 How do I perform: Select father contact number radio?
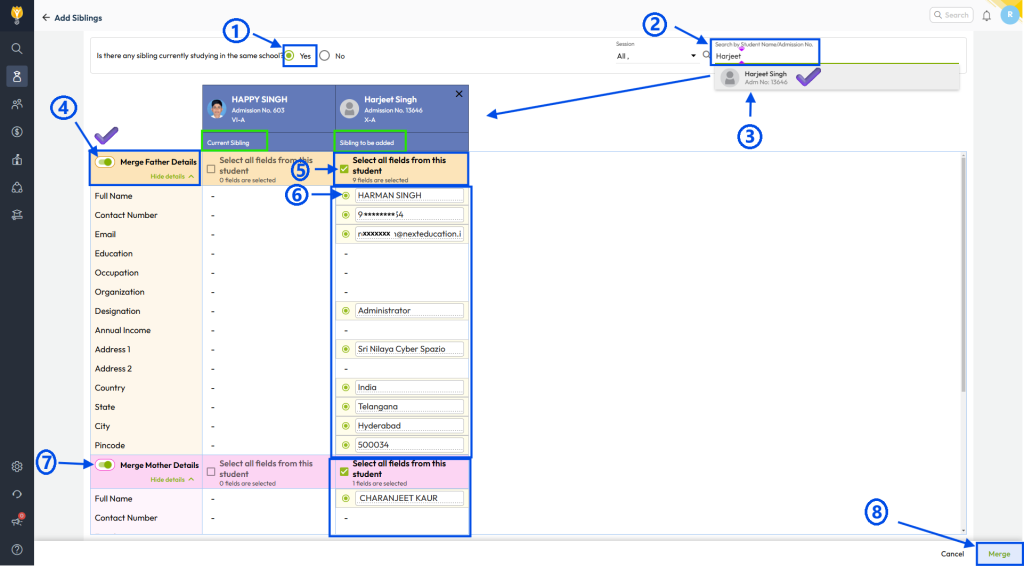[346, 214]
